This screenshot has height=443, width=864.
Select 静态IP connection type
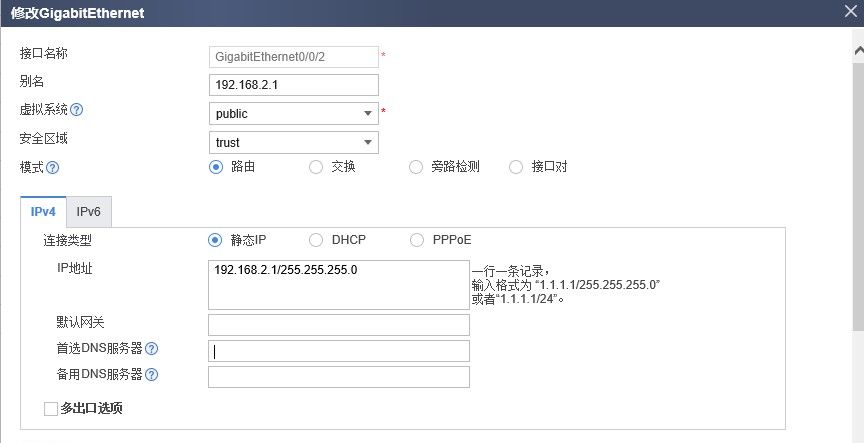(215, 240)
